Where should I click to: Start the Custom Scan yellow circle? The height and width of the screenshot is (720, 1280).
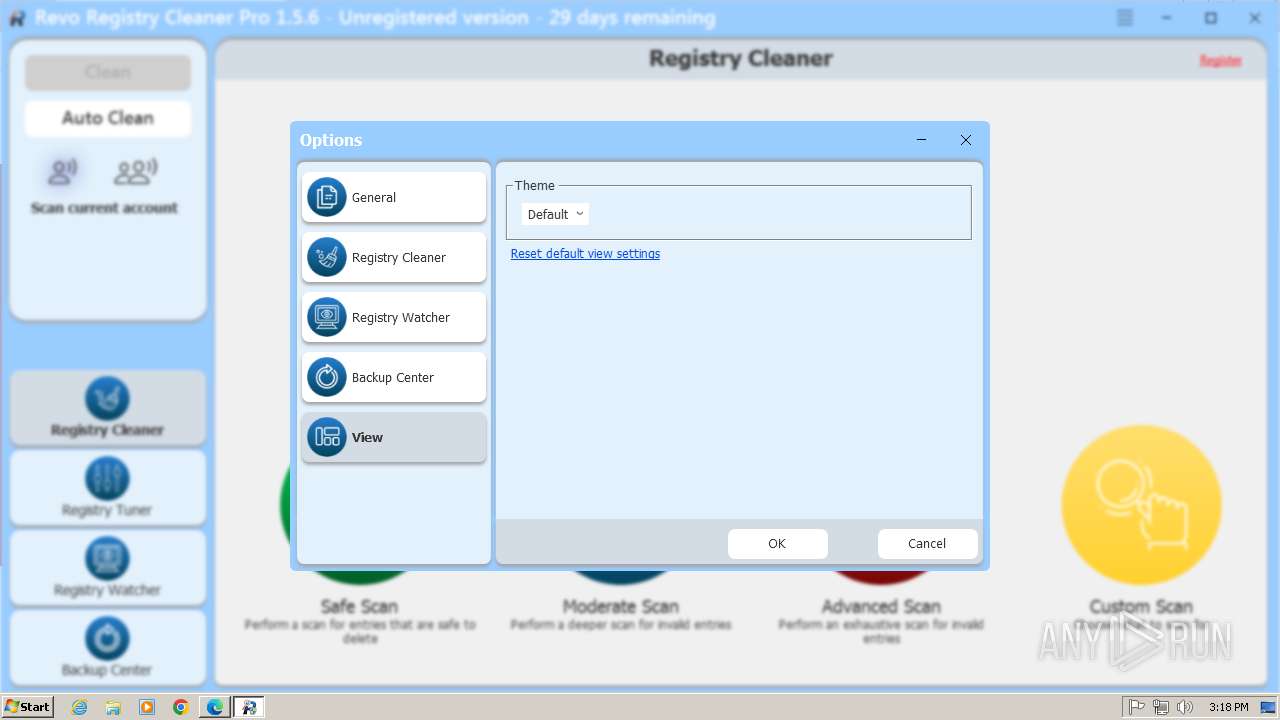1141,505
